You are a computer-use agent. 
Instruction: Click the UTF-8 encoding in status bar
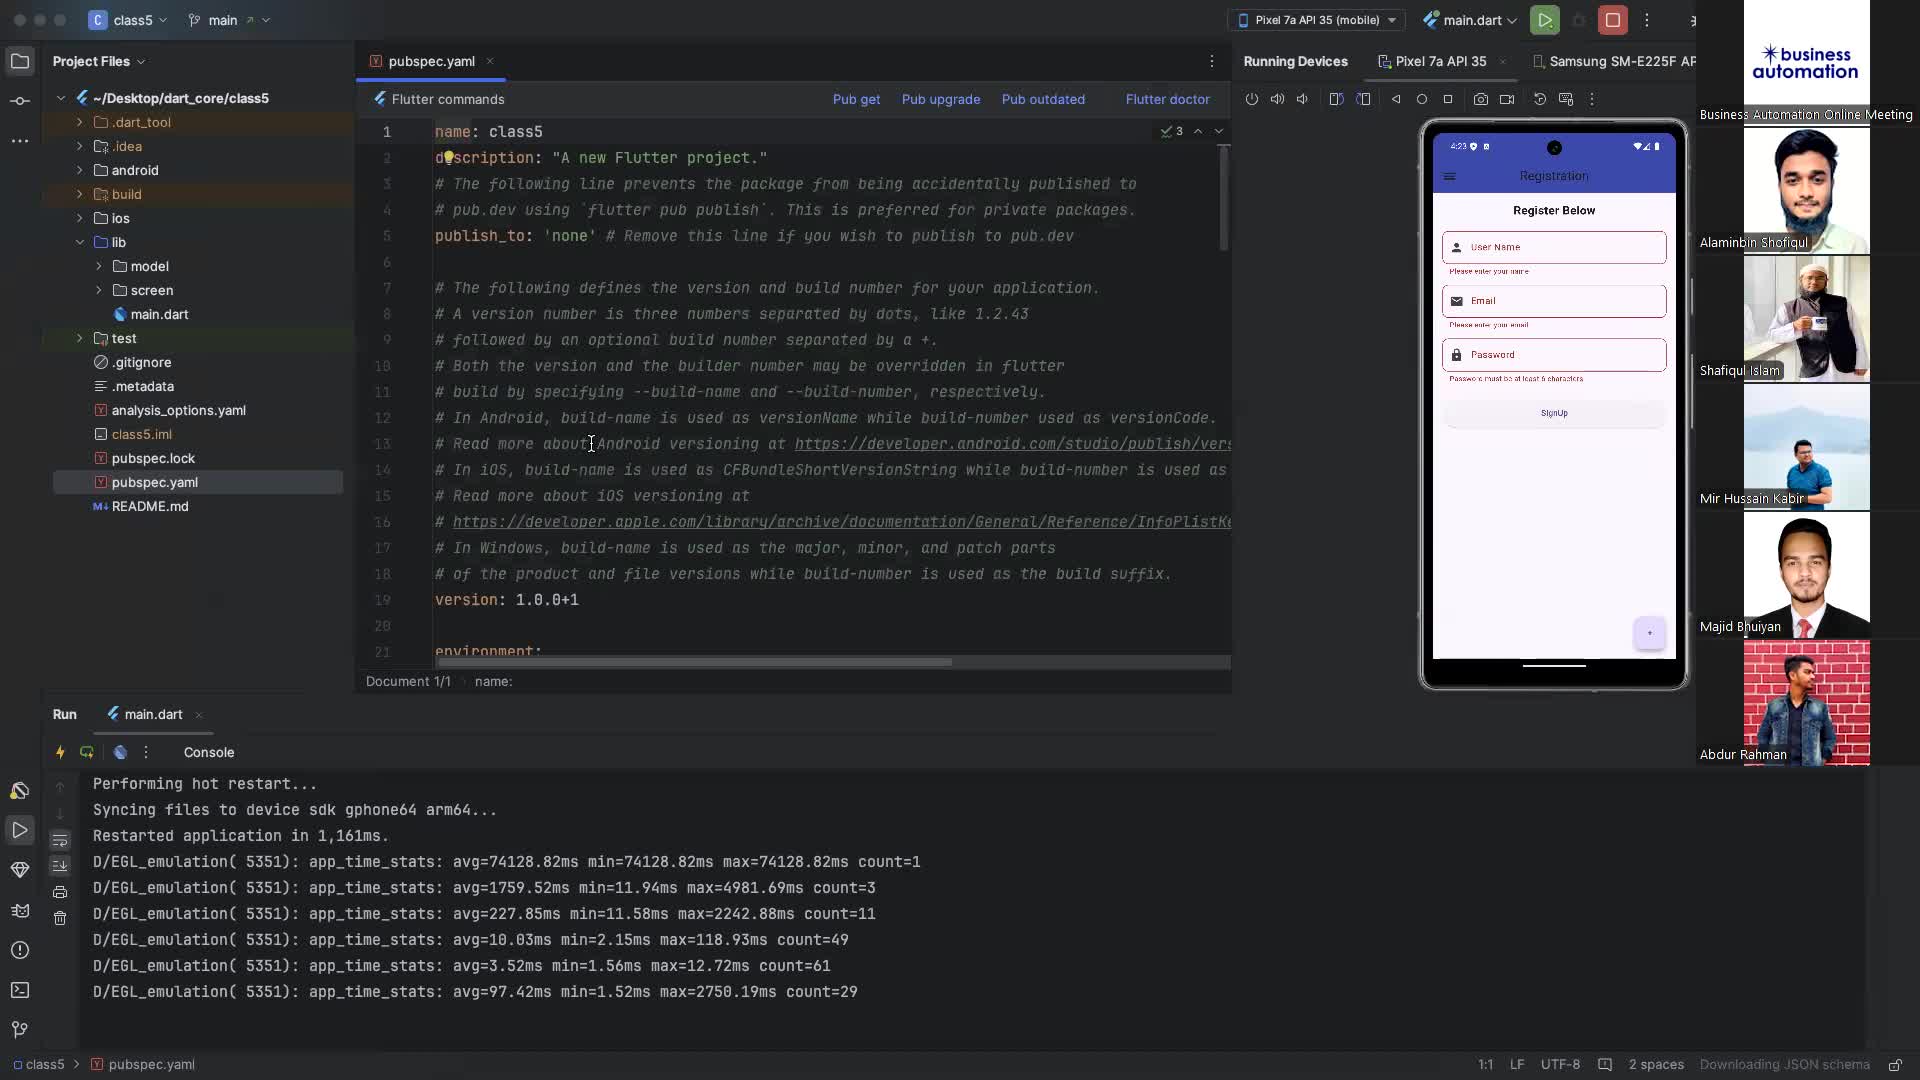click(x=1560, y=1065)
